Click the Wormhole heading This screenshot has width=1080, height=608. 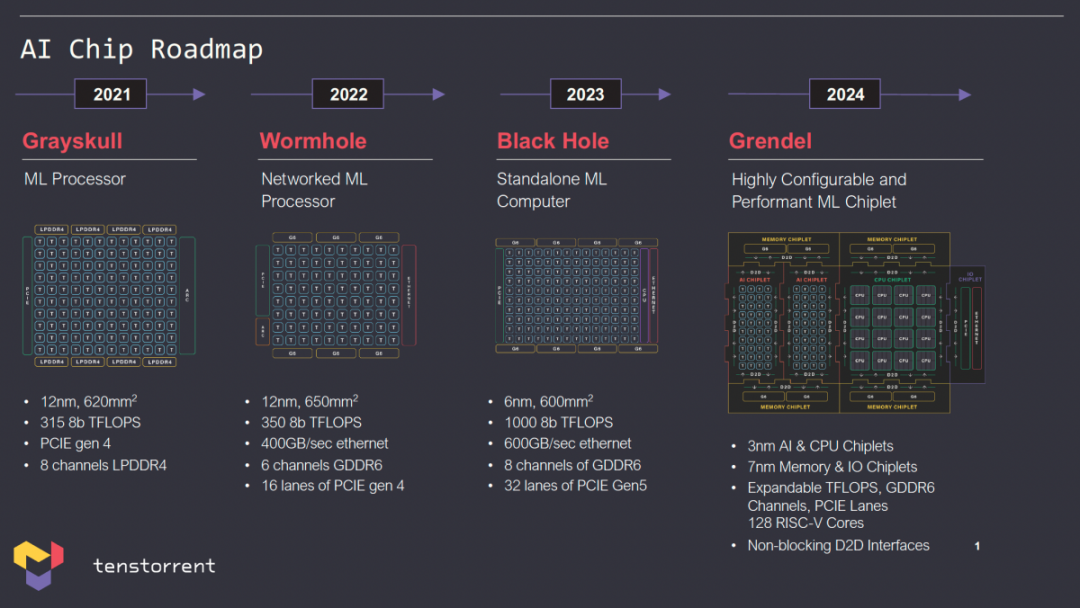[x=313, y=141]
